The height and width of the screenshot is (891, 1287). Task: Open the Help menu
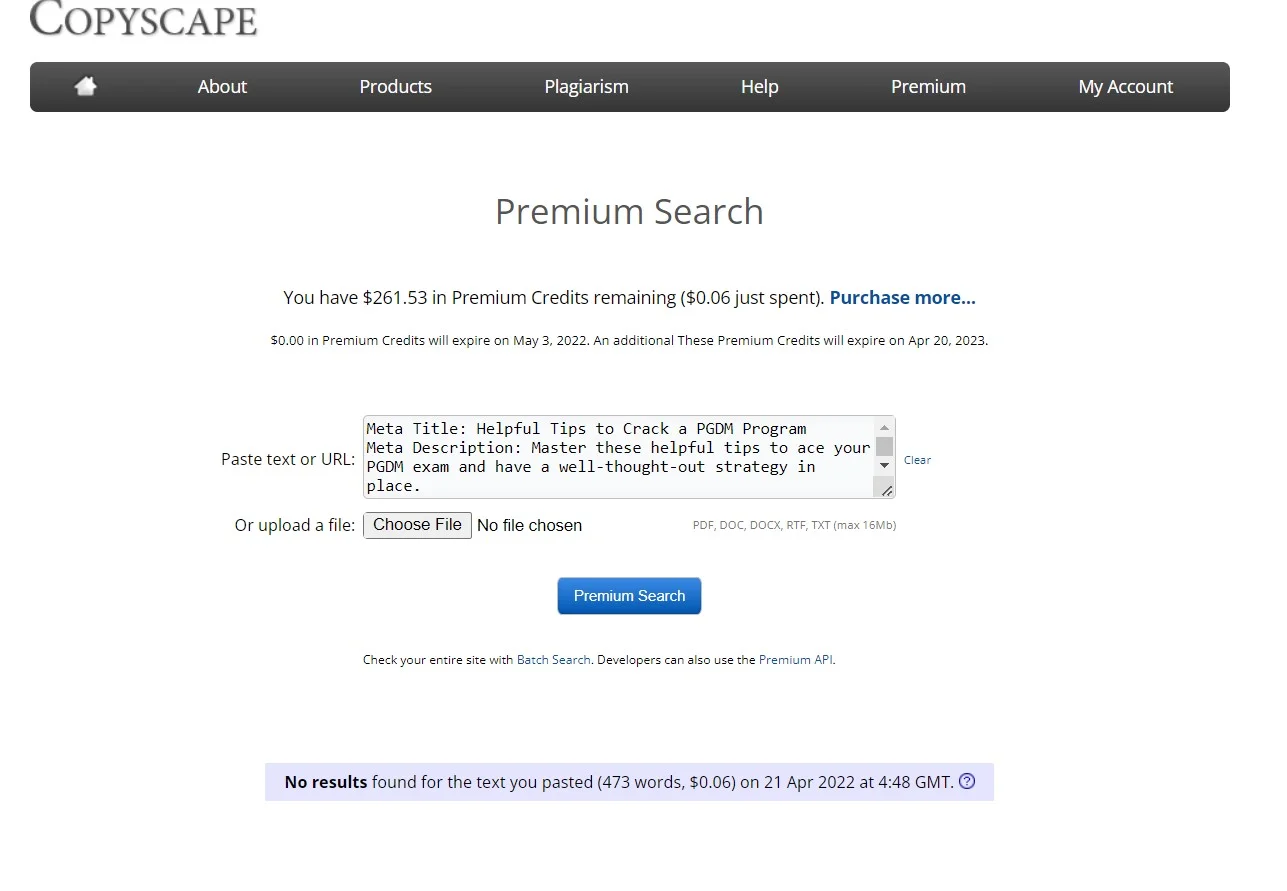pyautogui.click(x=759, y=87)
